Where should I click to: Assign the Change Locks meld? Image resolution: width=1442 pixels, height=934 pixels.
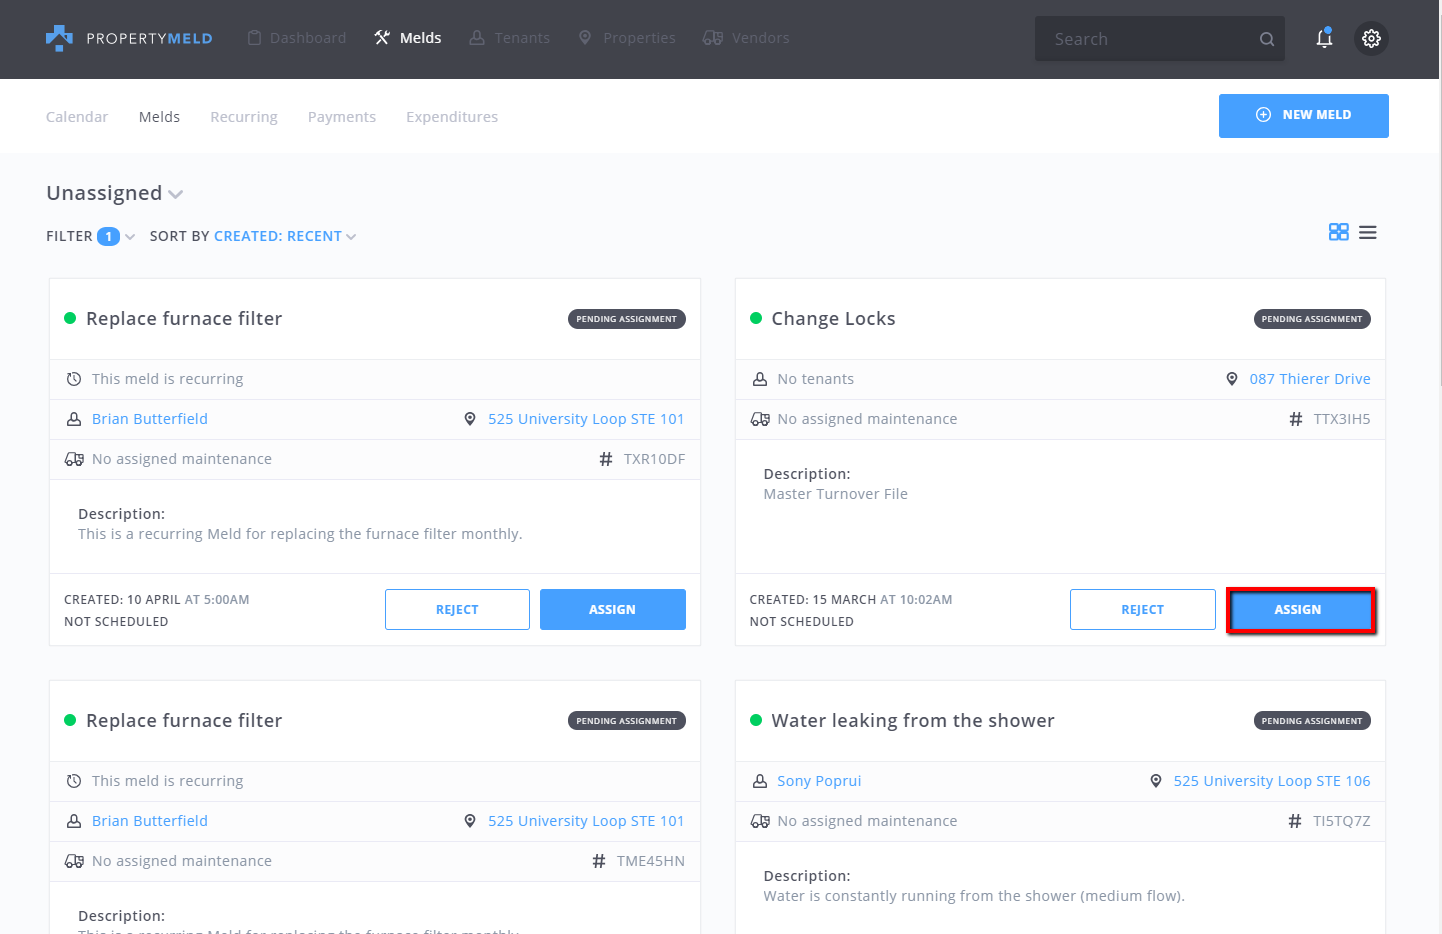coord(1300,610)
